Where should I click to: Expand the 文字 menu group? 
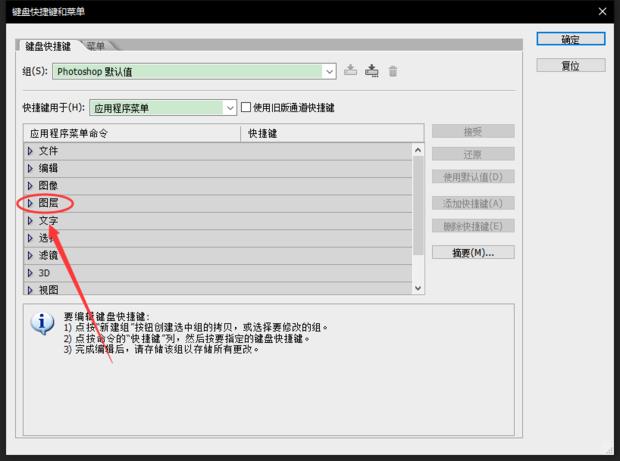(30, 220)
